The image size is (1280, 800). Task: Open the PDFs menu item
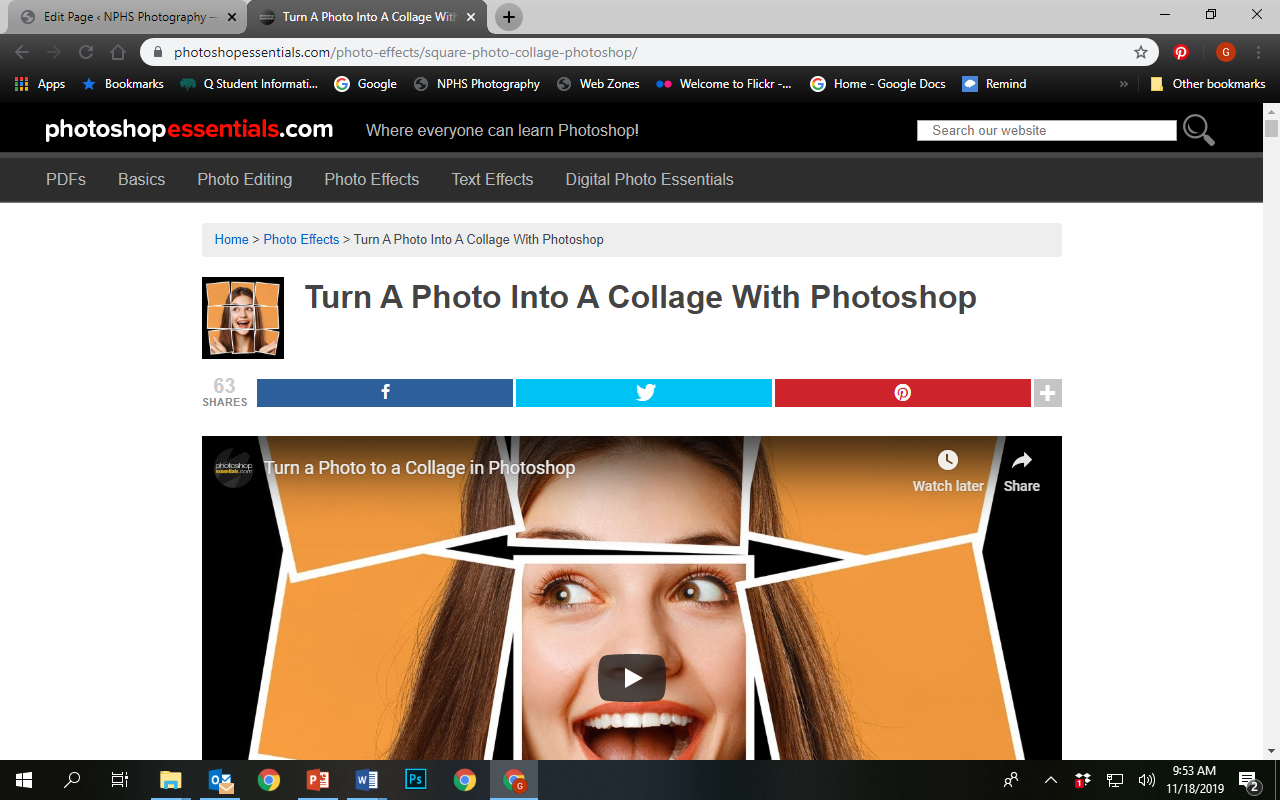tap(66, 179)
